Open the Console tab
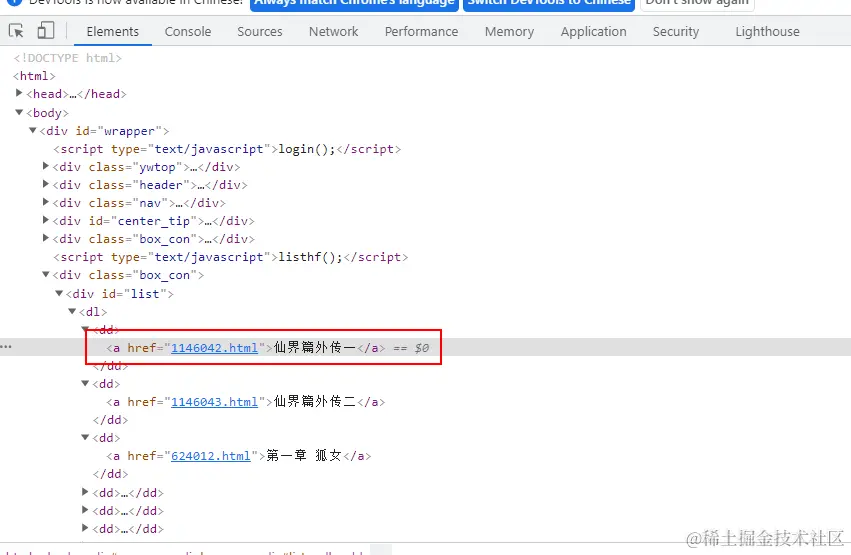The image size is (851, 555). [188, 31]
